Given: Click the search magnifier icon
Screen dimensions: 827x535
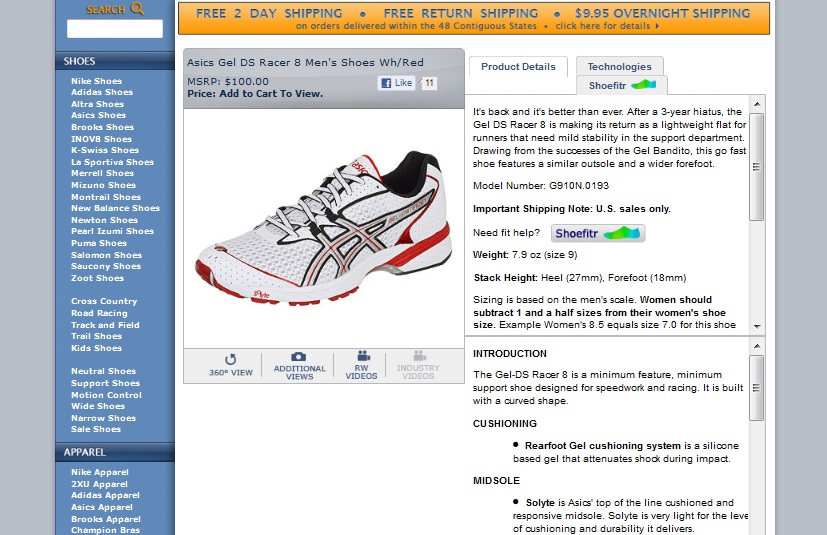Looking at the screenshot, I should pyautogui.click(x=137, y=8).
